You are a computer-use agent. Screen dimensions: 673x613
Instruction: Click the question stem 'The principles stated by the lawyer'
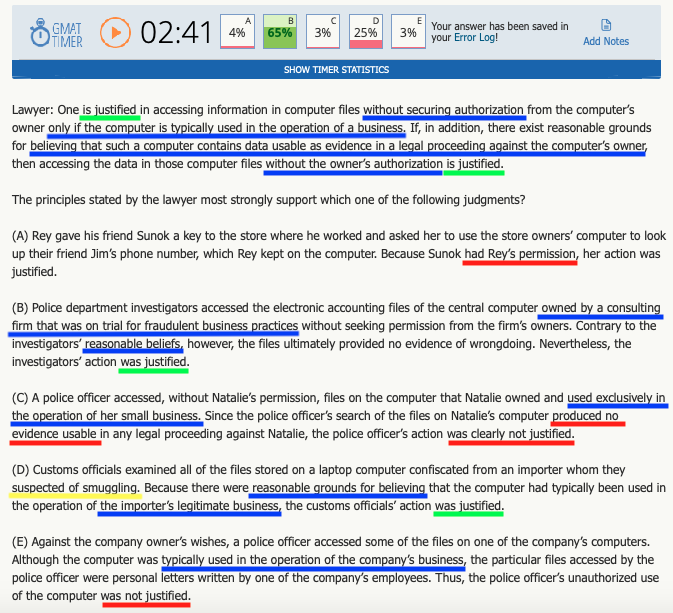[x=268, y=200]
